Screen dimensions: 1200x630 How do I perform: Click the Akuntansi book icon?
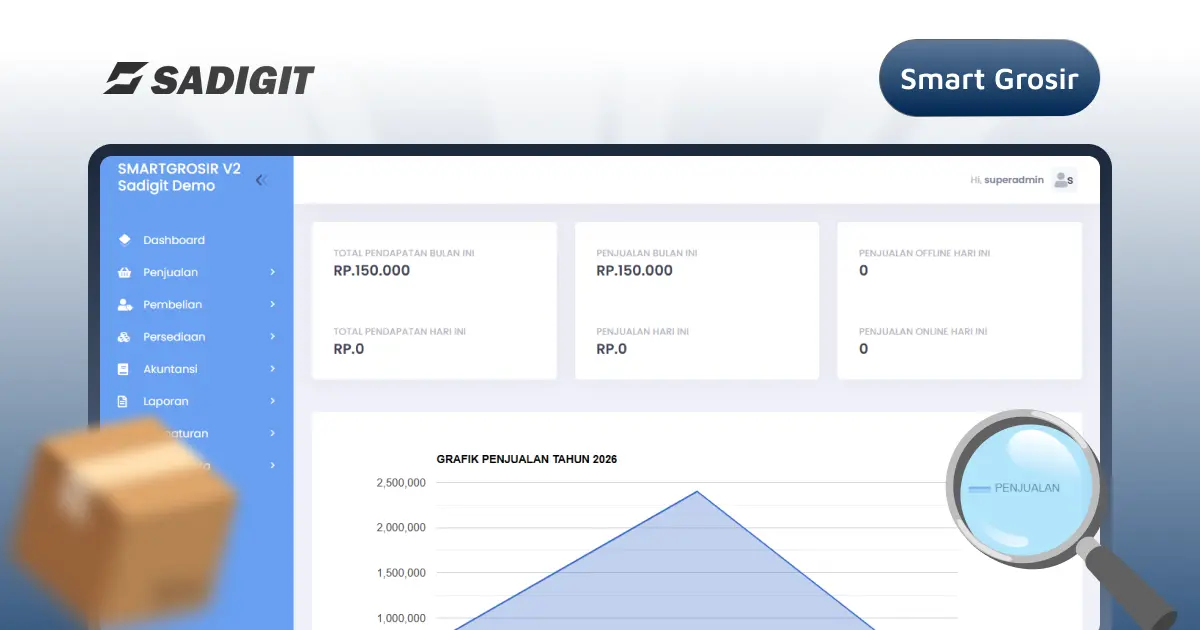124,369
